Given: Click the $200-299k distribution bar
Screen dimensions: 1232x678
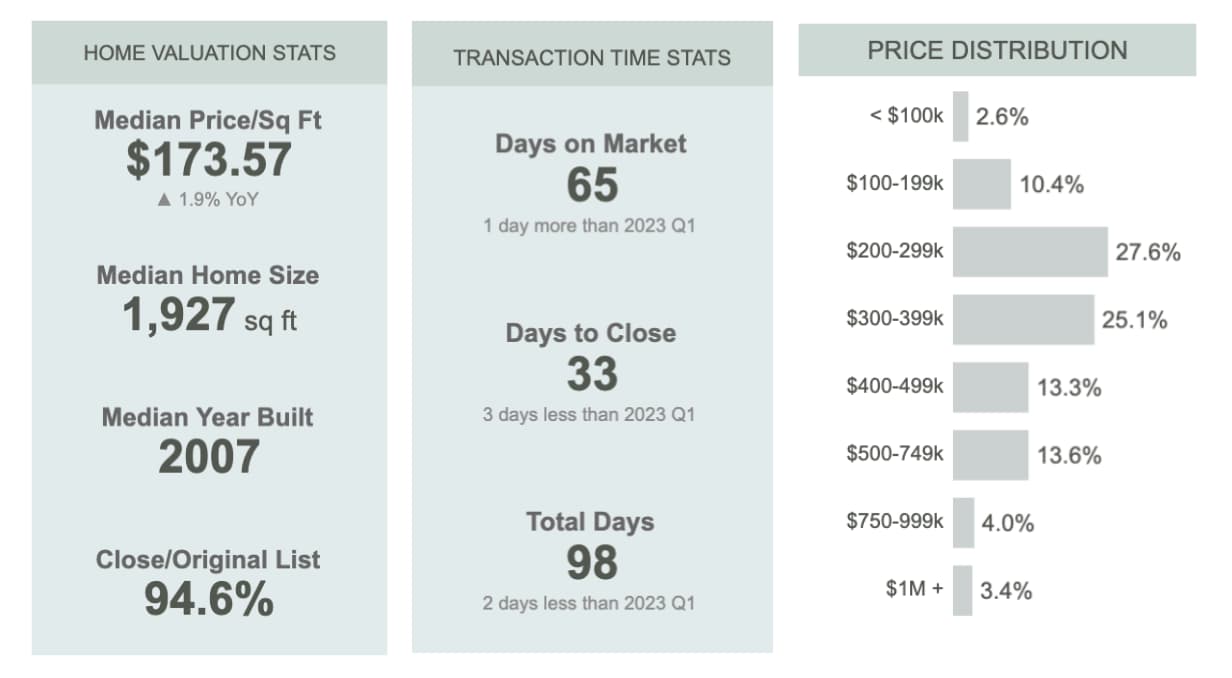Looking at the screenshot, I should click(1029, 252).
